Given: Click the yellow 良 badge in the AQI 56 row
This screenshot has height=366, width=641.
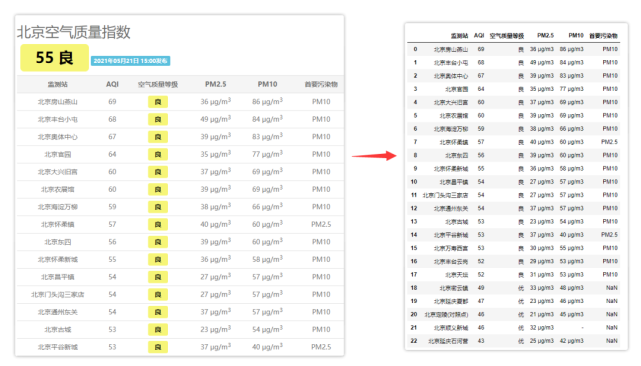Looking at the screenshot, I should click(x=158, y=242).
